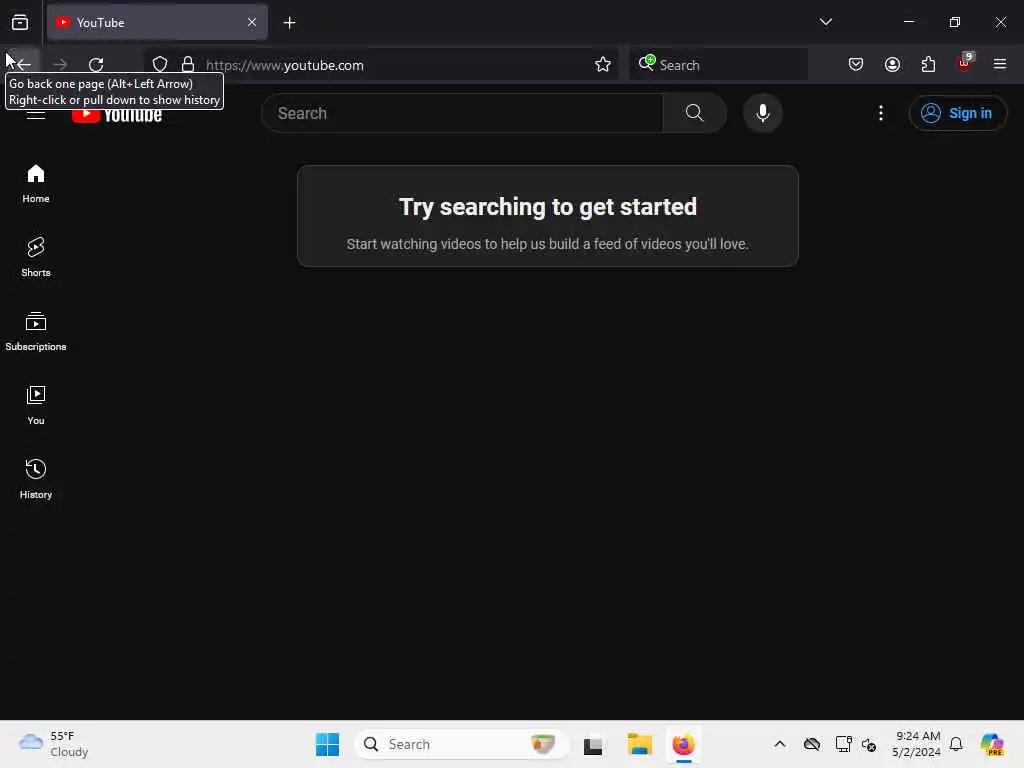The height and width of the screenshot is (768, 1024).
Task: Open Shorts in the sidebar
Action: point(36,257)
